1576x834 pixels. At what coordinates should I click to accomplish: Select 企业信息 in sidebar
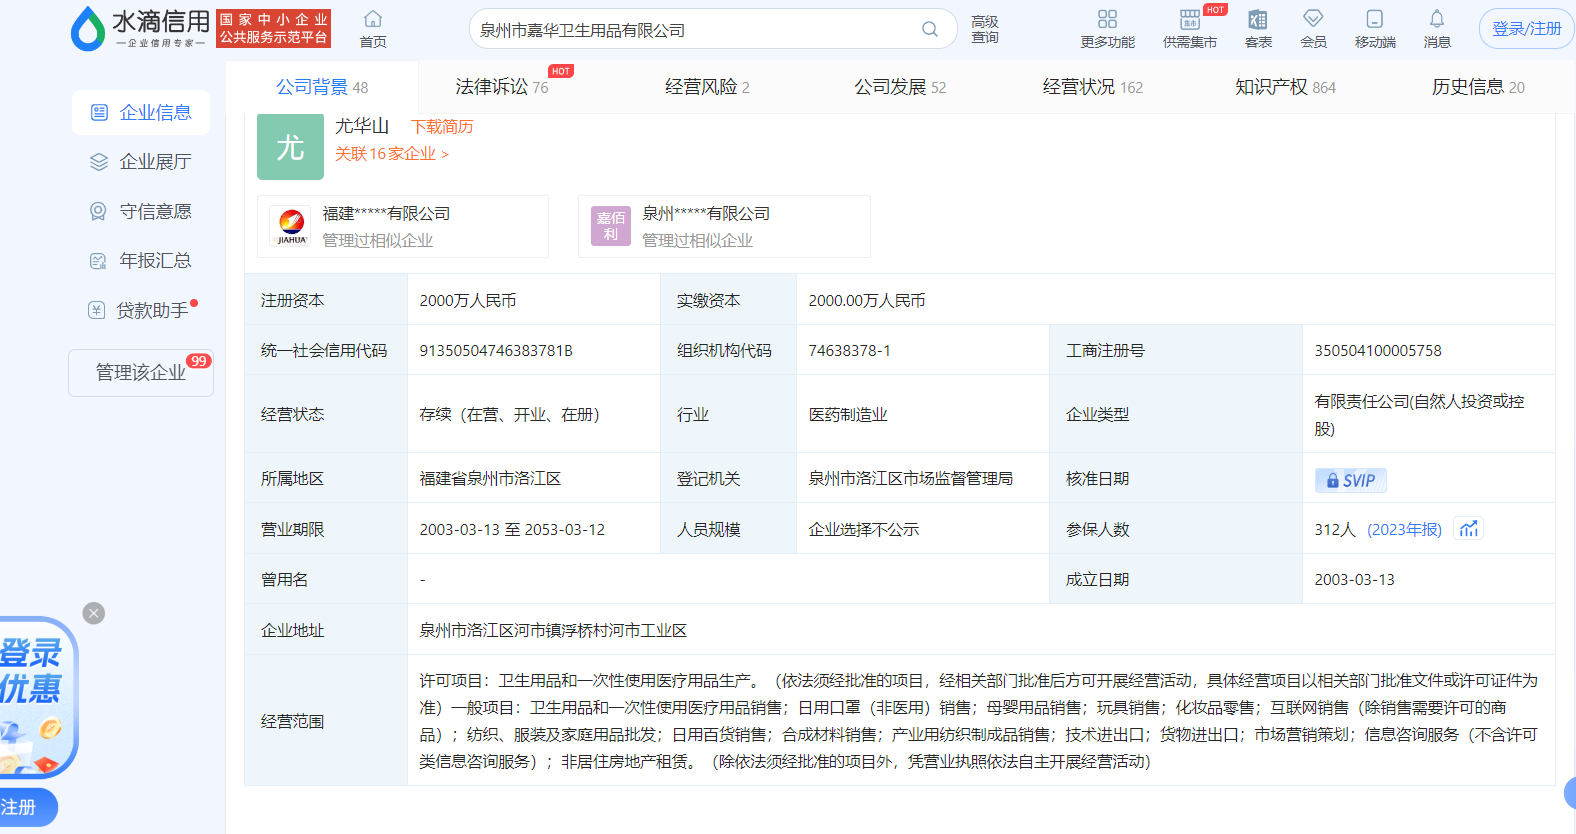(x=141, y=112)
